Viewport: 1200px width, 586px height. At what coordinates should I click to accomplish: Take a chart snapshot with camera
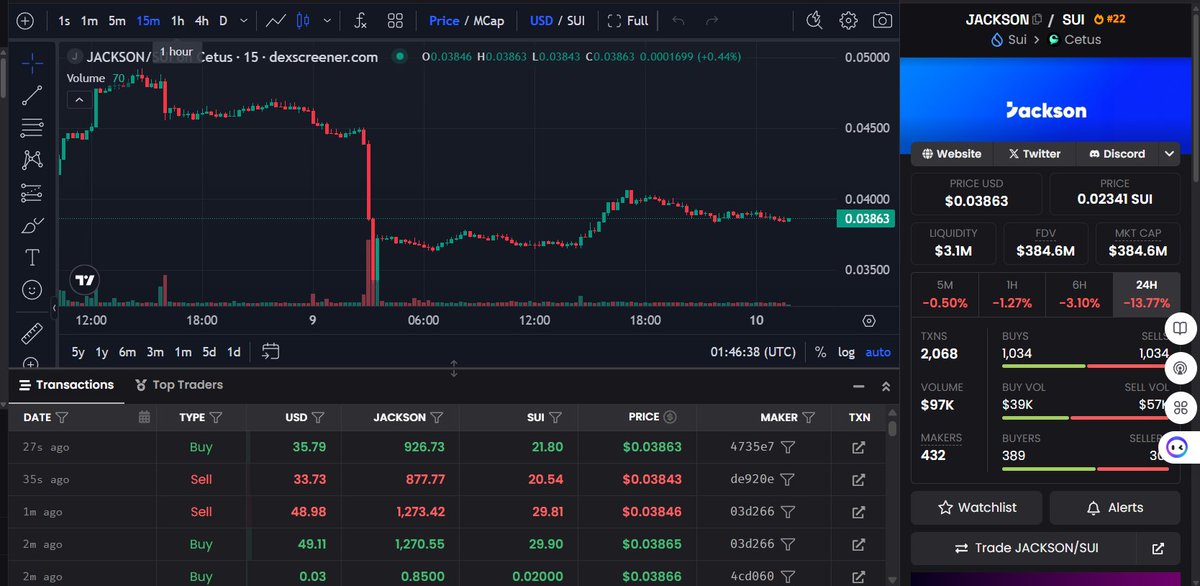882,20
